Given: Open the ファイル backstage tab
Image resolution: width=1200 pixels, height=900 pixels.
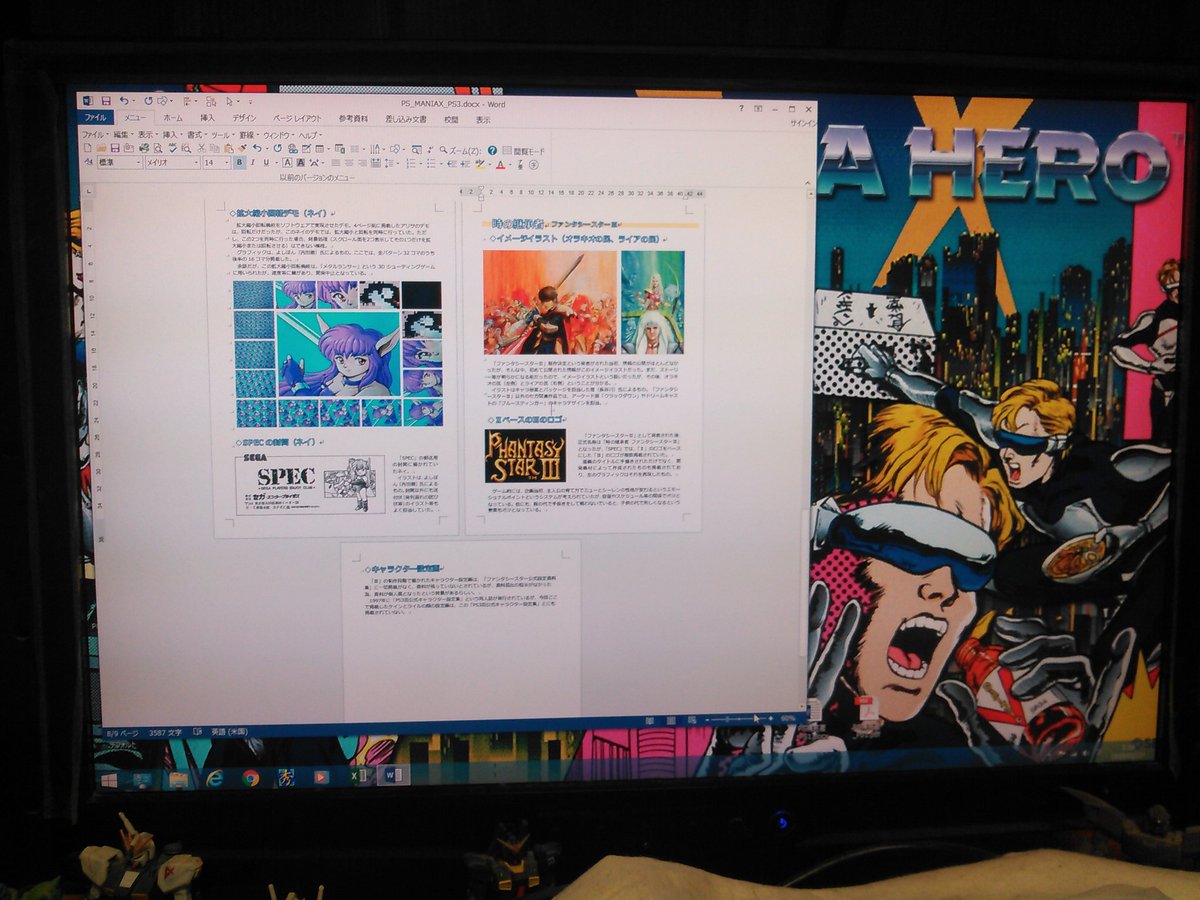Looking at the screenshot, I should pyautogui.click(x=95, y=118).
